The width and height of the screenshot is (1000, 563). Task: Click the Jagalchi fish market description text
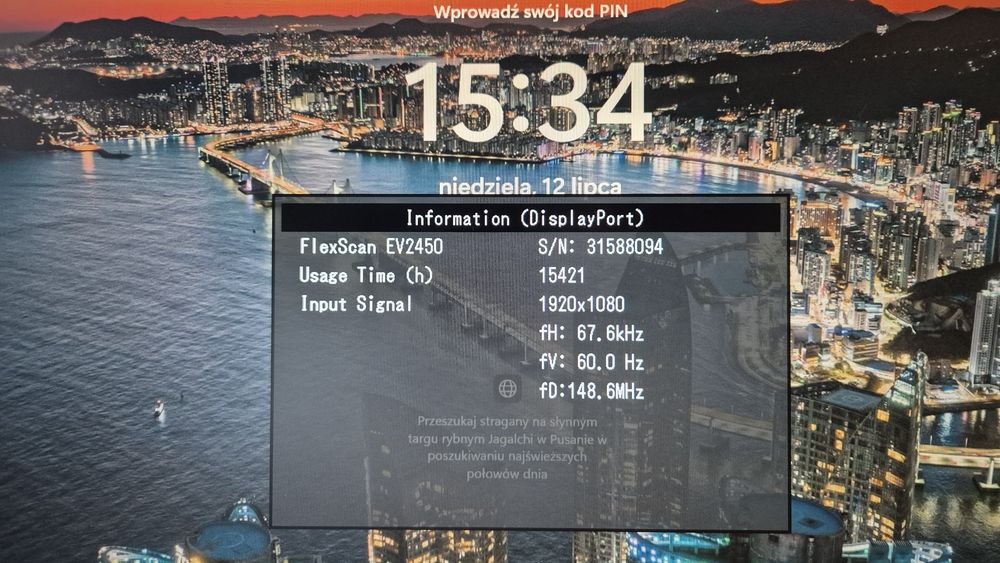(x=507, y=448)
